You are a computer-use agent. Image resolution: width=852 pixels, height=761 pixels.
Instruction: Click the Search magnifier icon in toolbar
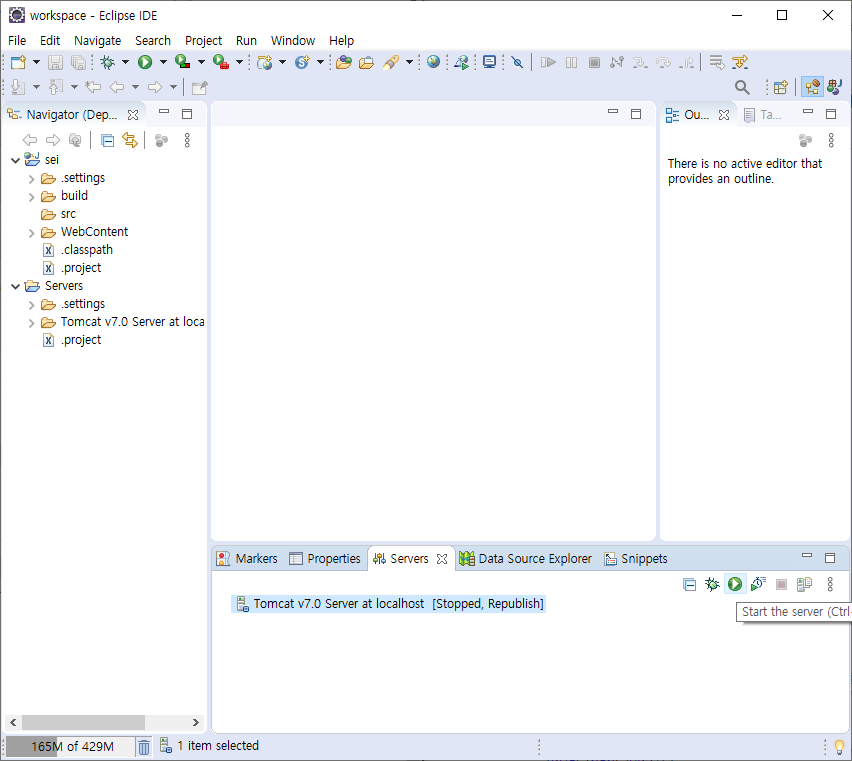[x=742, y=87]
